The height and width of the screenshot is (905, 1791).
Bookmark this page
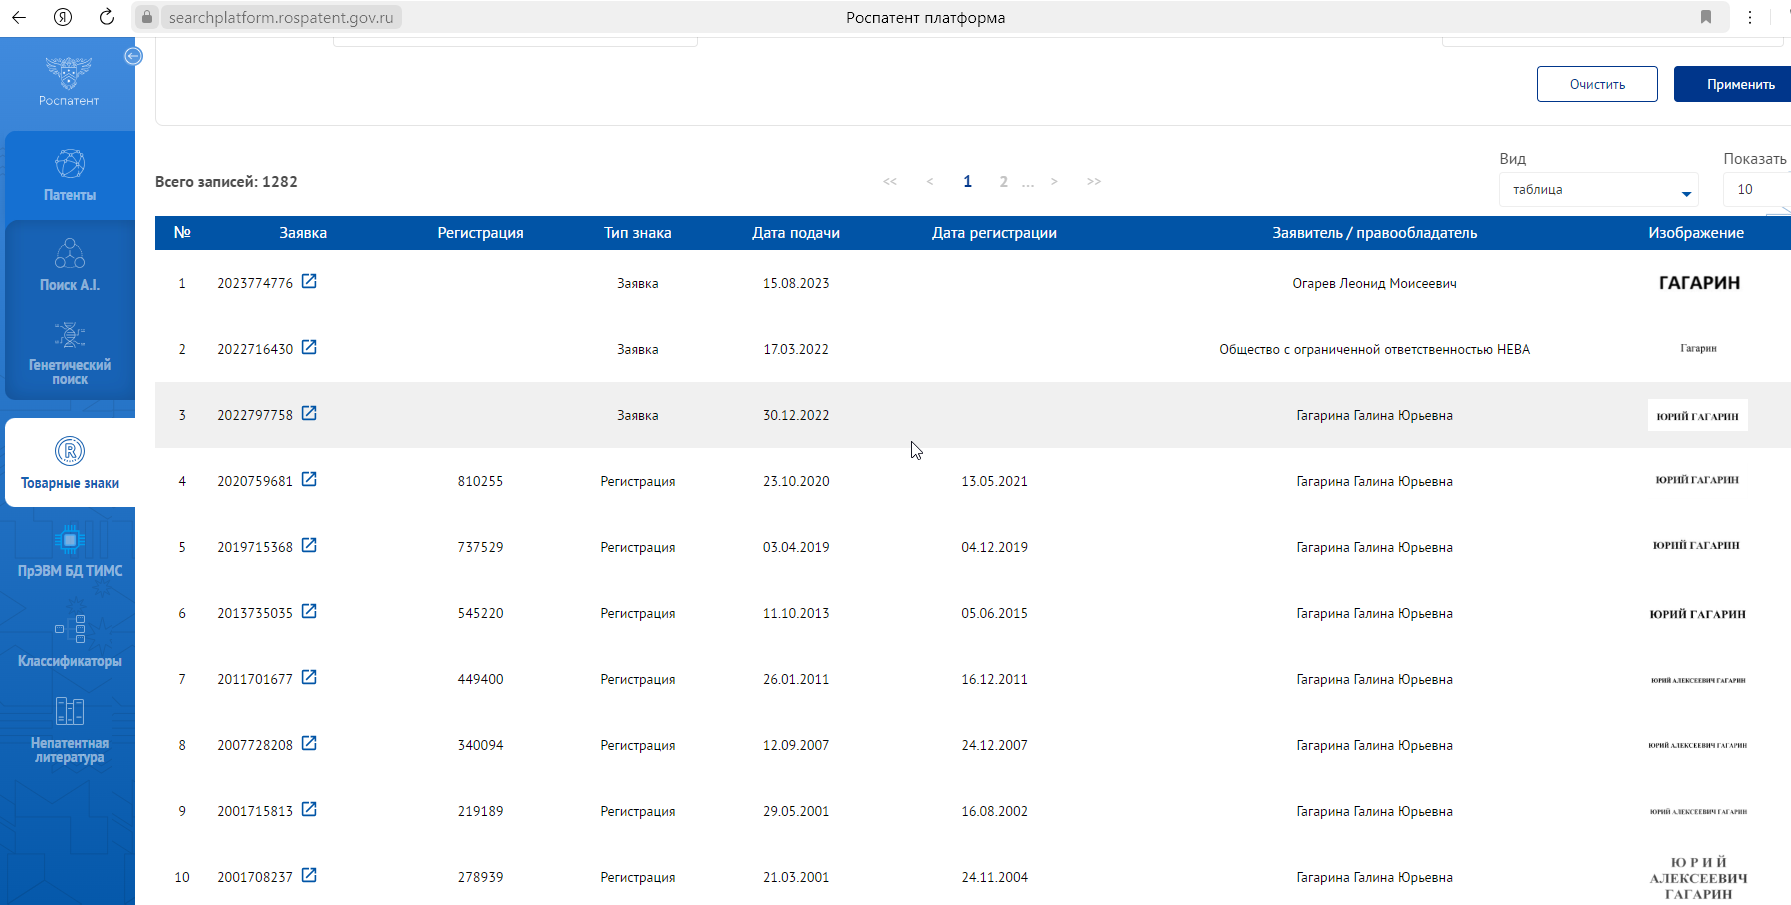(1706, 17)
